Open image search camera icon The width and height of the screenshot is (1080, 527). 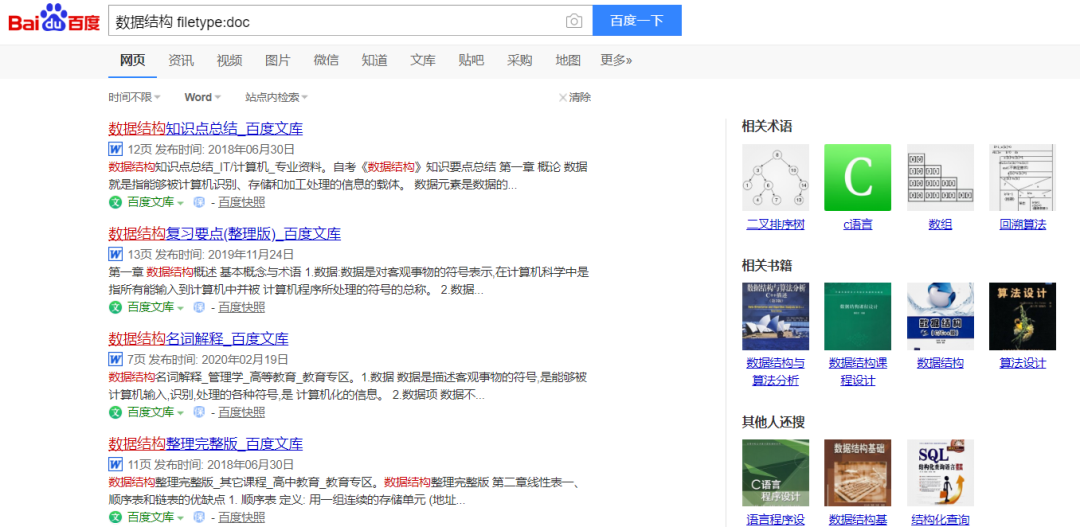[x=574, y=21]
